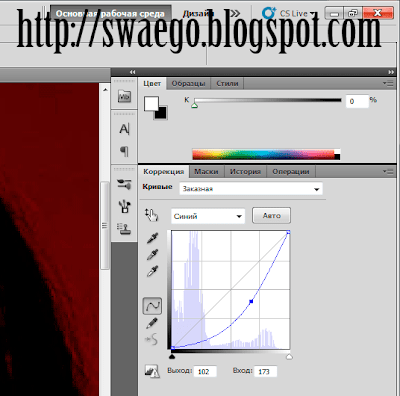Click the Выход value field

click(205, 371)
